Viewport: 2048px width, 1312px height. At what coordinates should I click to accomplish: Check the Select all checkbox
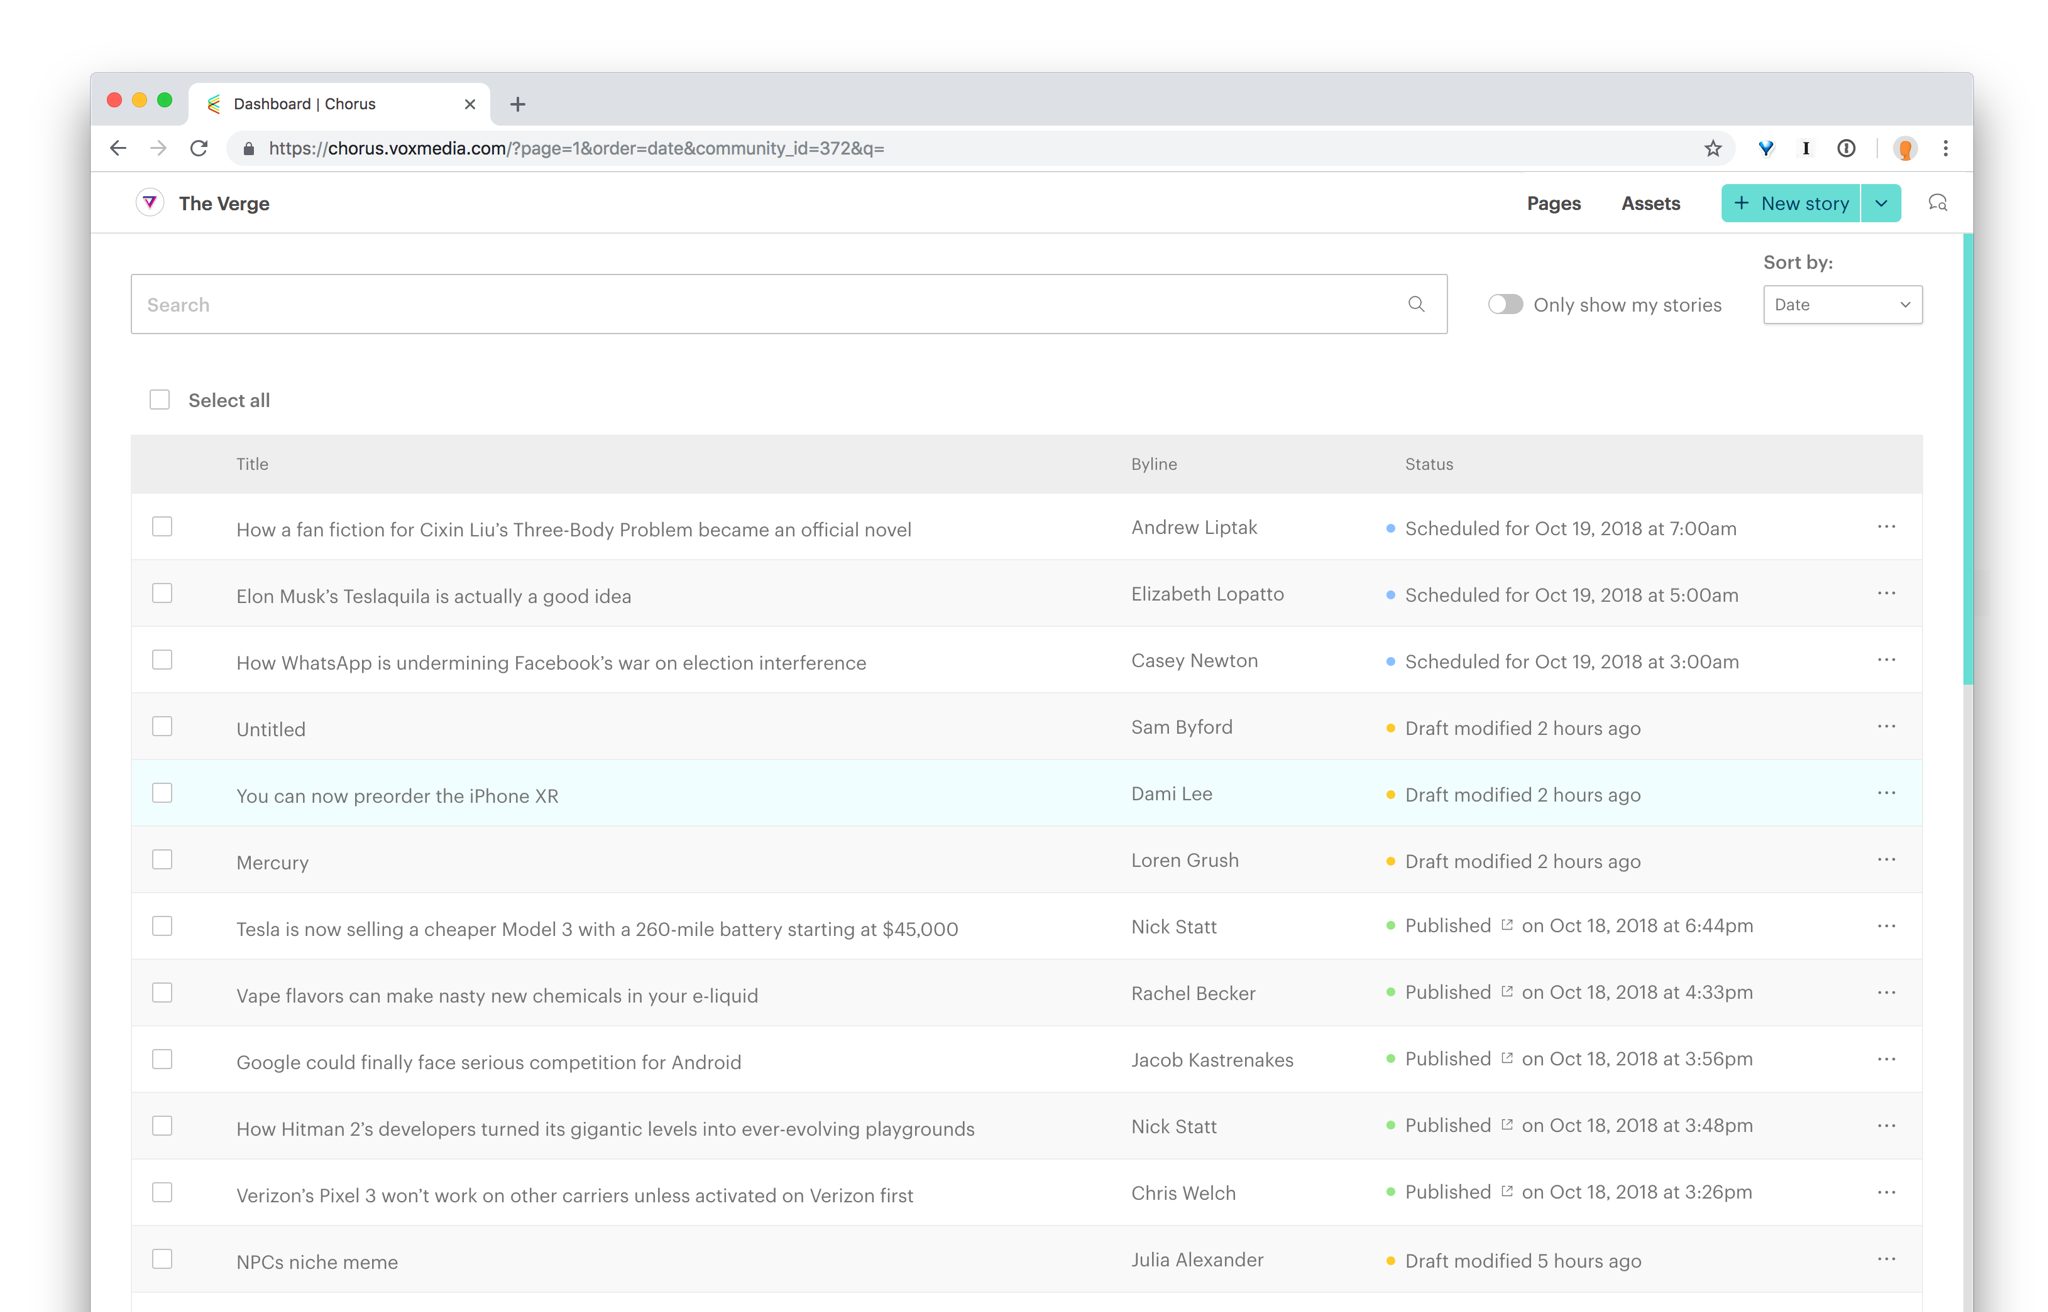tap(160, 400)
